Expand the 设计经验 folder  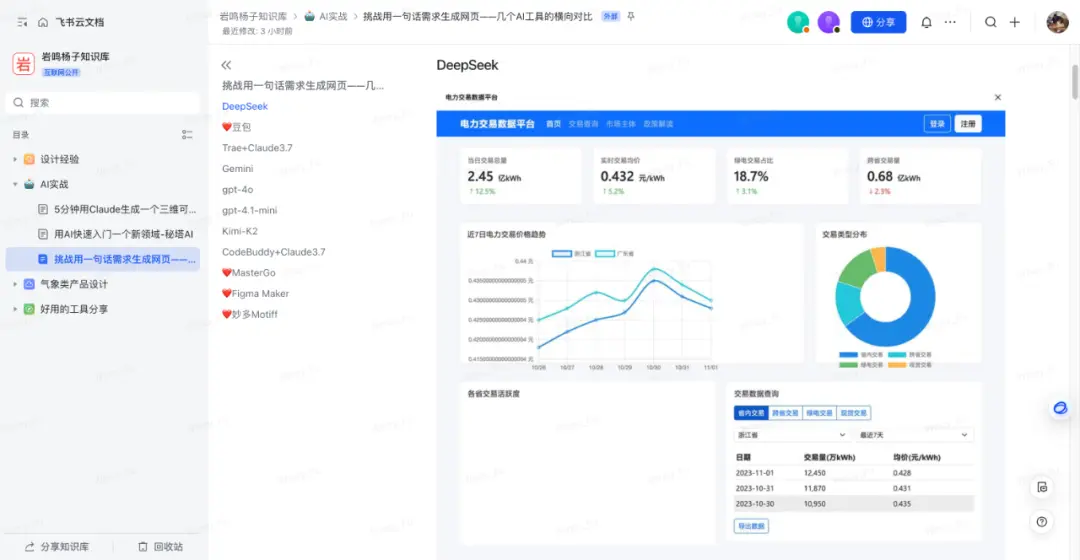click(15, 159)
